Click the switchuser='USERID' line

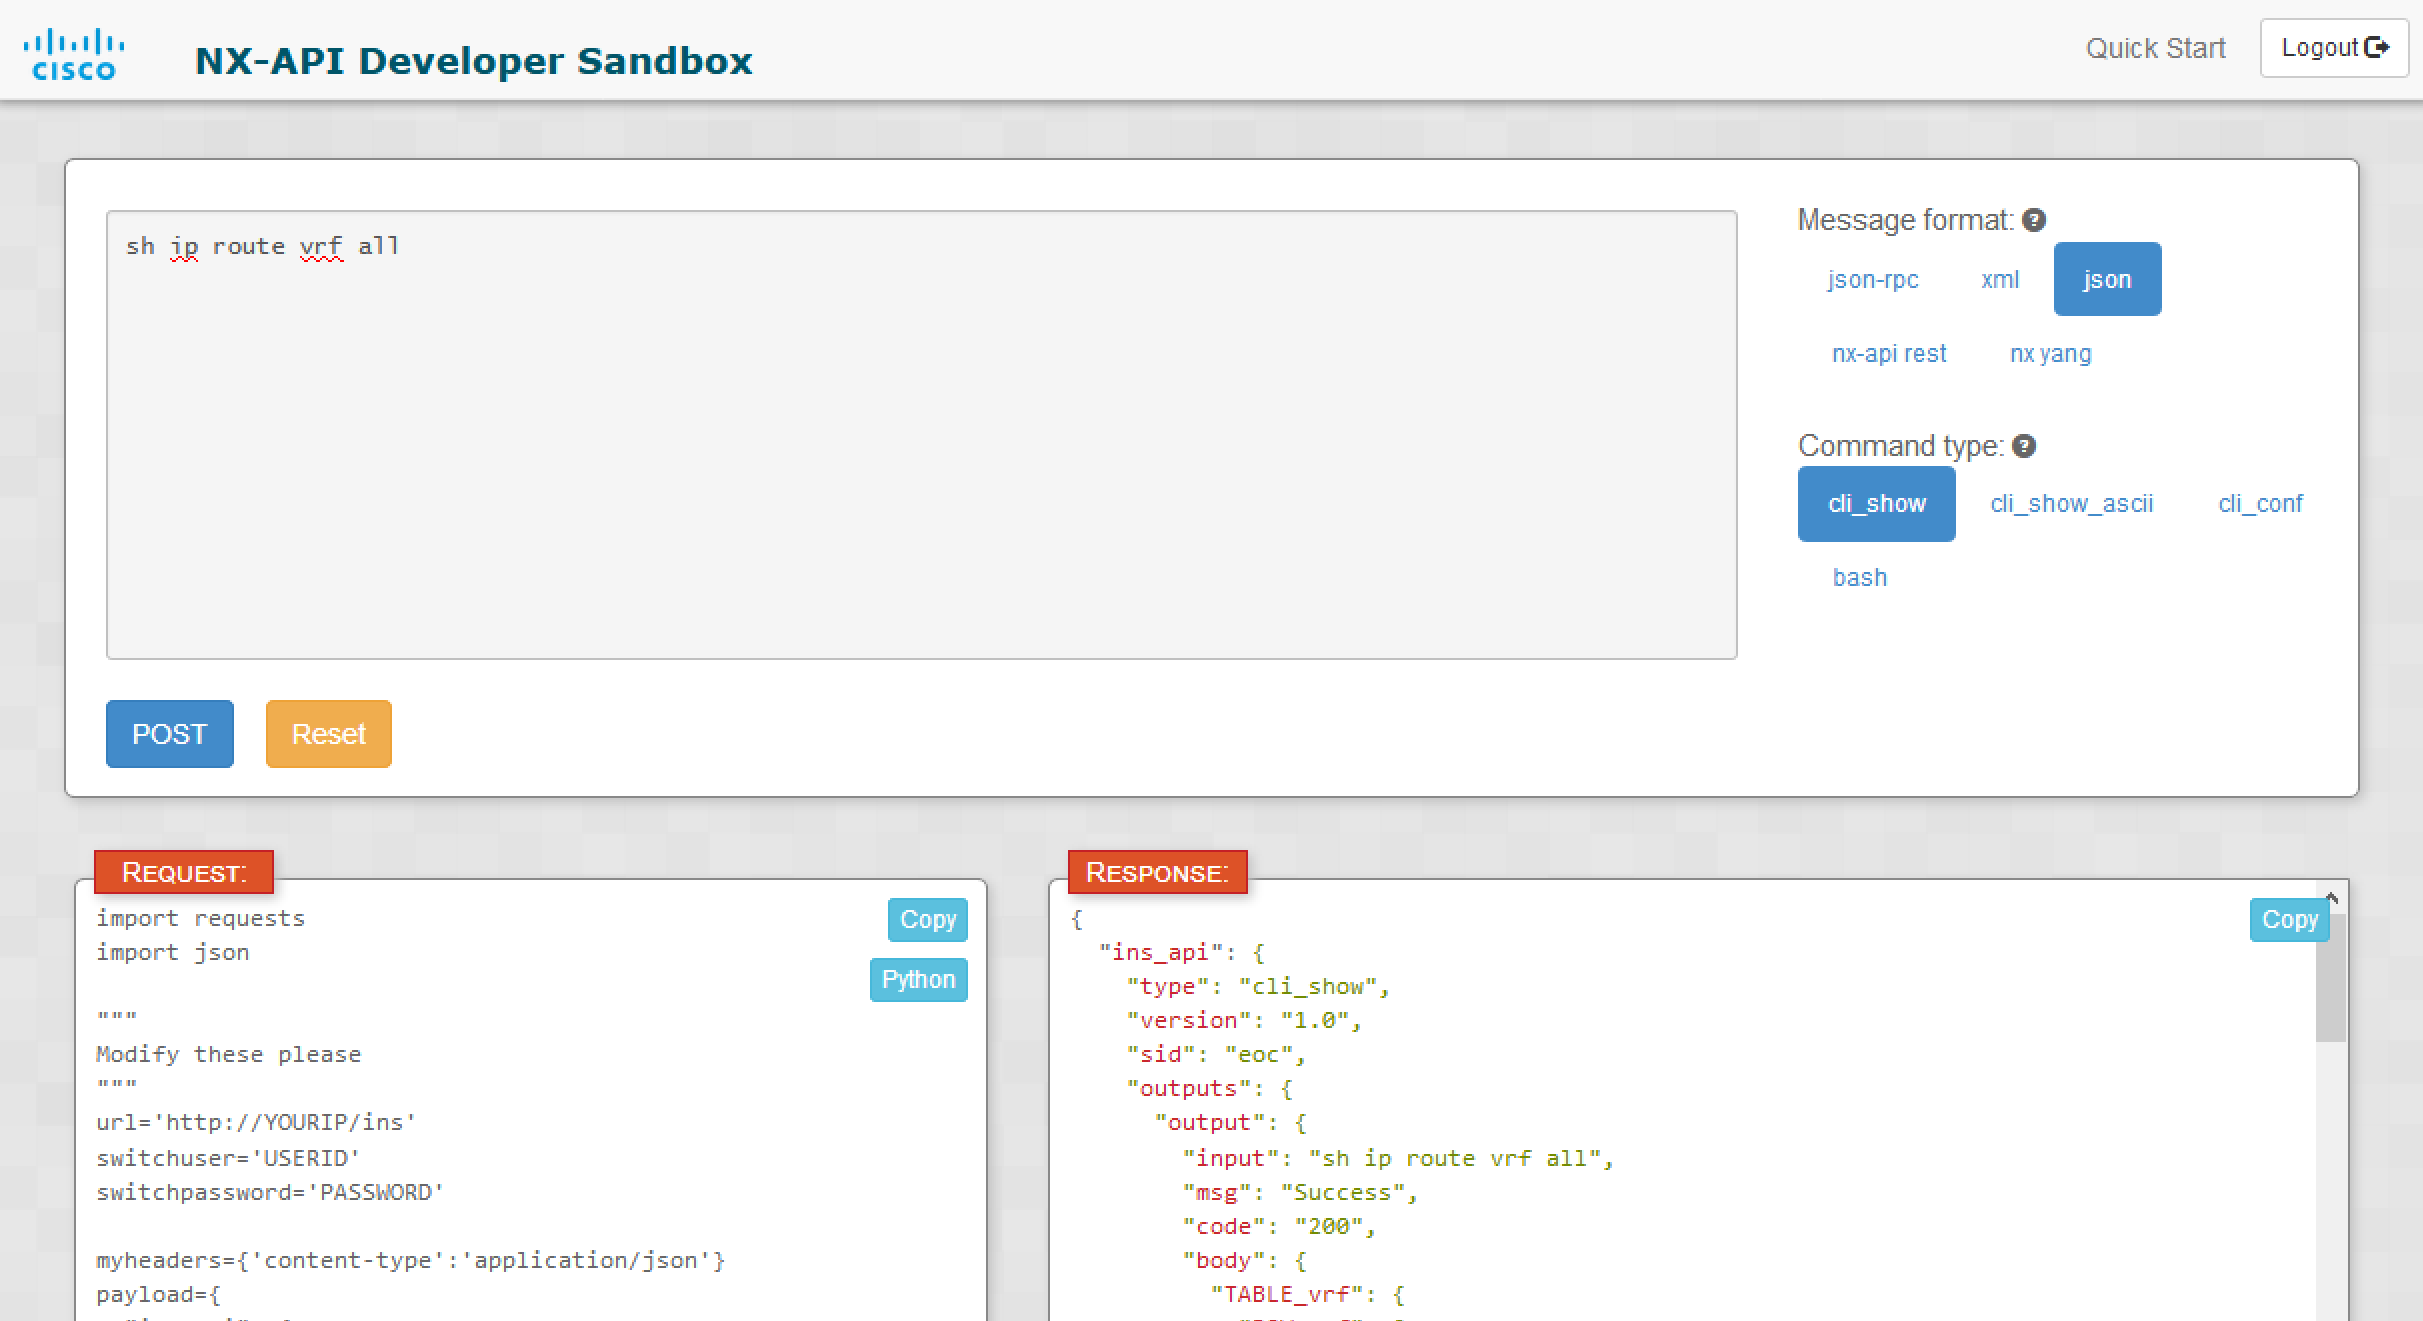click(227, 1158)
